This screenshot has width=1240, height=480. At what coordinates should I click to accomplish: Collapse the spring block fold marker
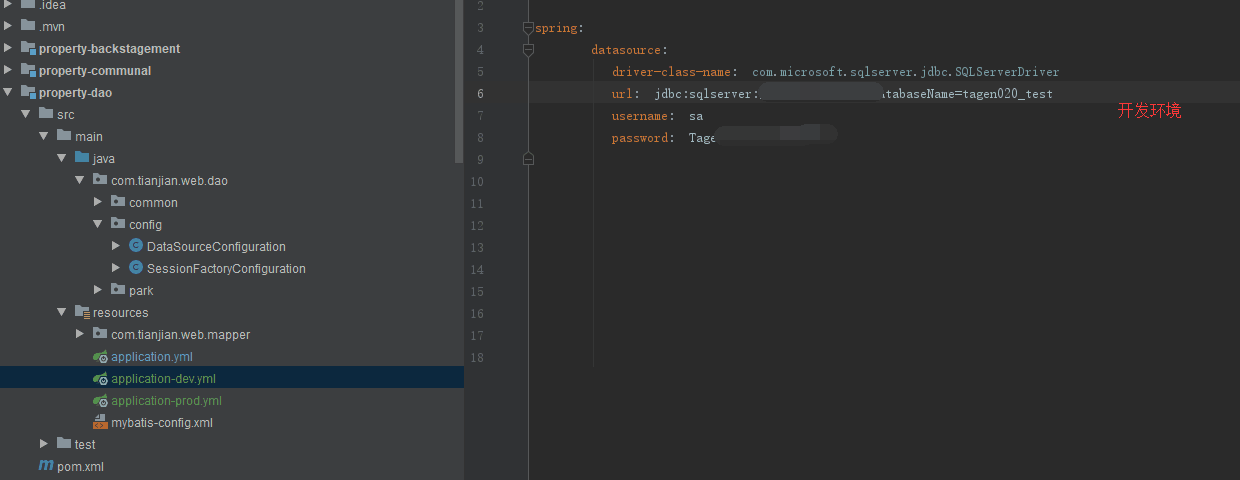click(x=528, y=28)
